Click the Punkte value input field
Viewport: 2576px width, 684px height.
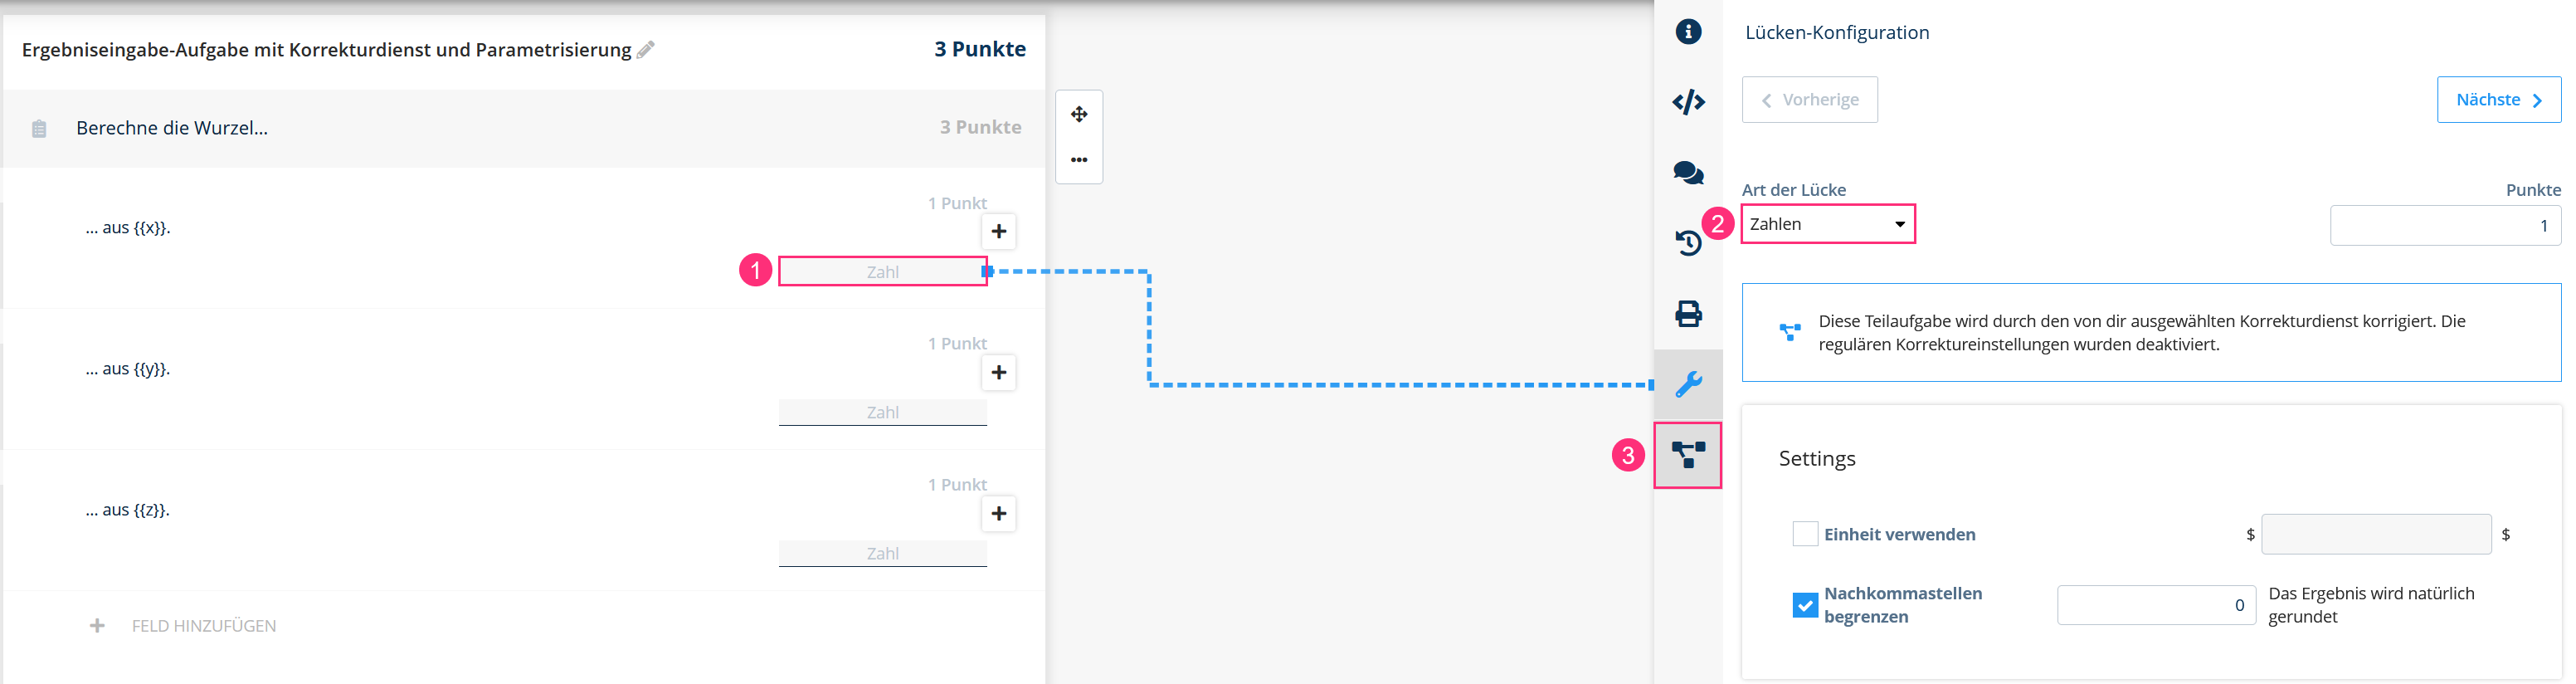coord(2445,225)
